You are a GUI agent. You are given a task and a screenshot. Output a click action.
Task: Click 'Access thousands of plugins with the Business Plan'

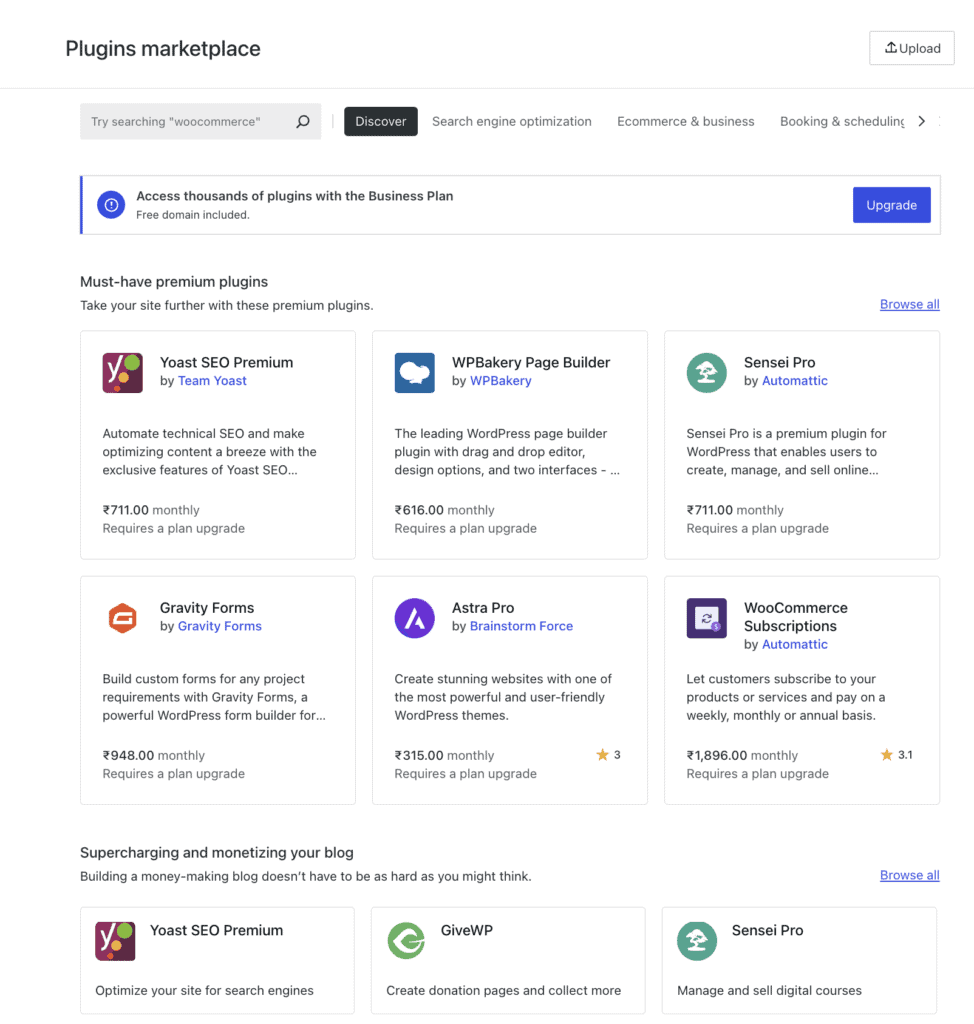click(x=295, y=196)
